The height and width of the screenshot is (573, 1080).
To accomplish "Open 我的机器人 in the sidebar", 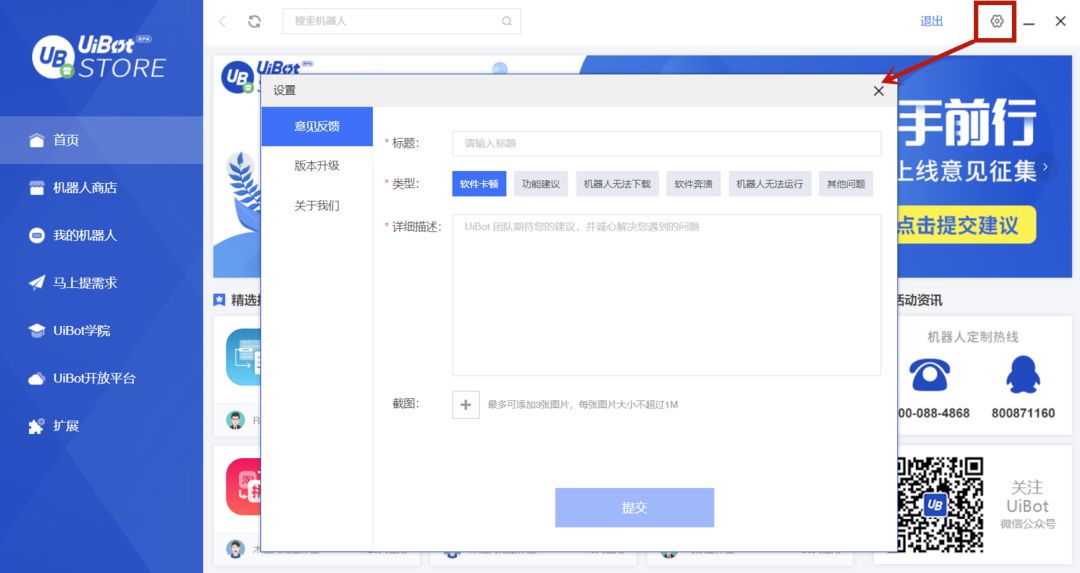I will [x=101, y=236].
